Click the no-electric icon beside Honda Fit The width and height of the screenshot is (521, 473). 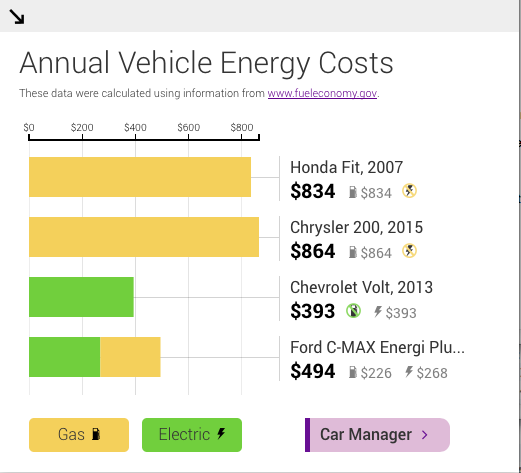tap(409, 191)
